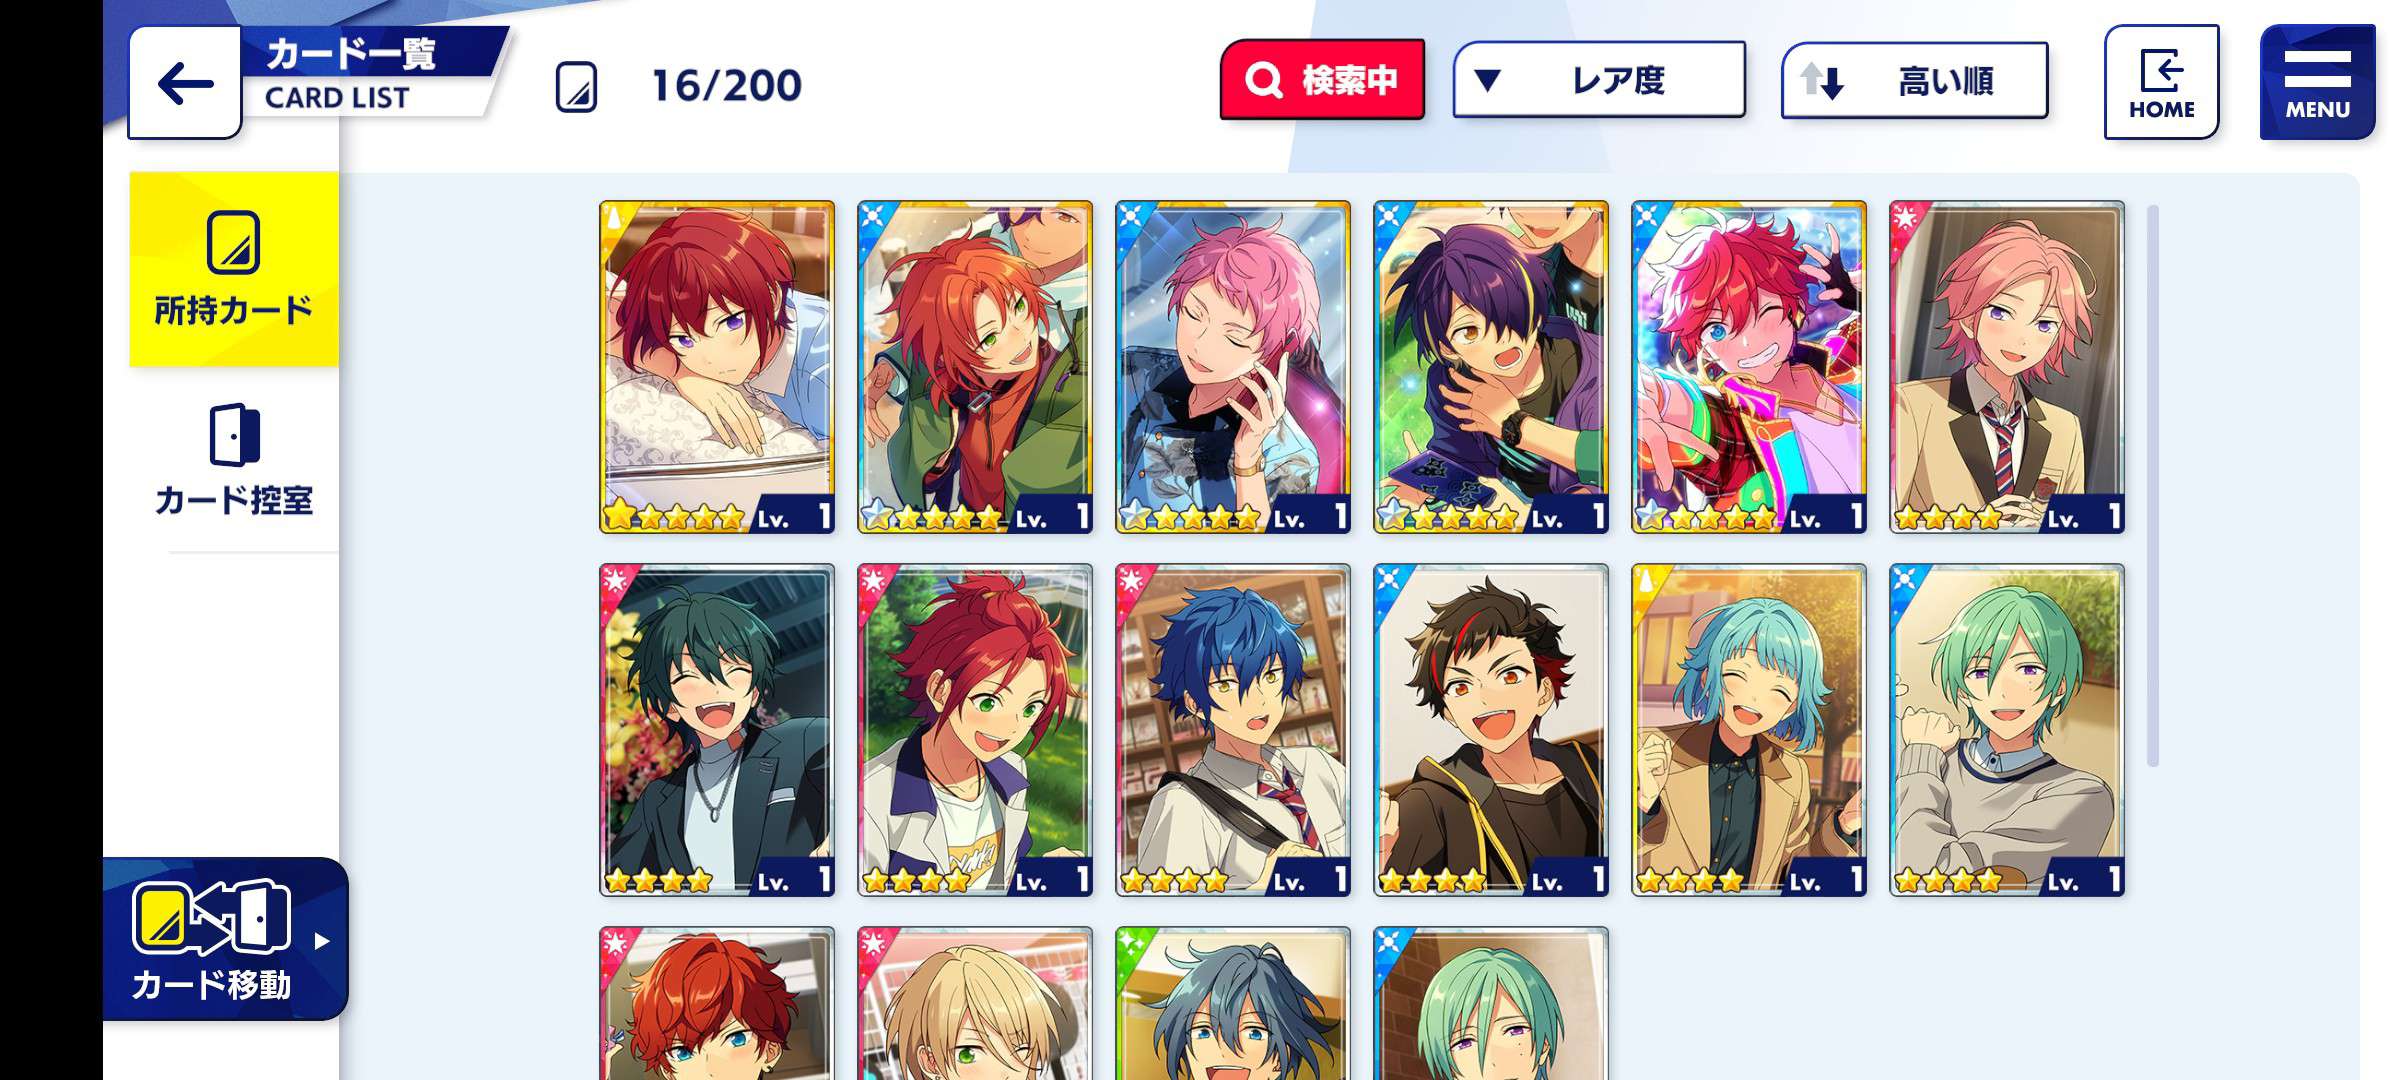
Task: Click the red 検索中 search button
Action: click(x=1322, y=79)
